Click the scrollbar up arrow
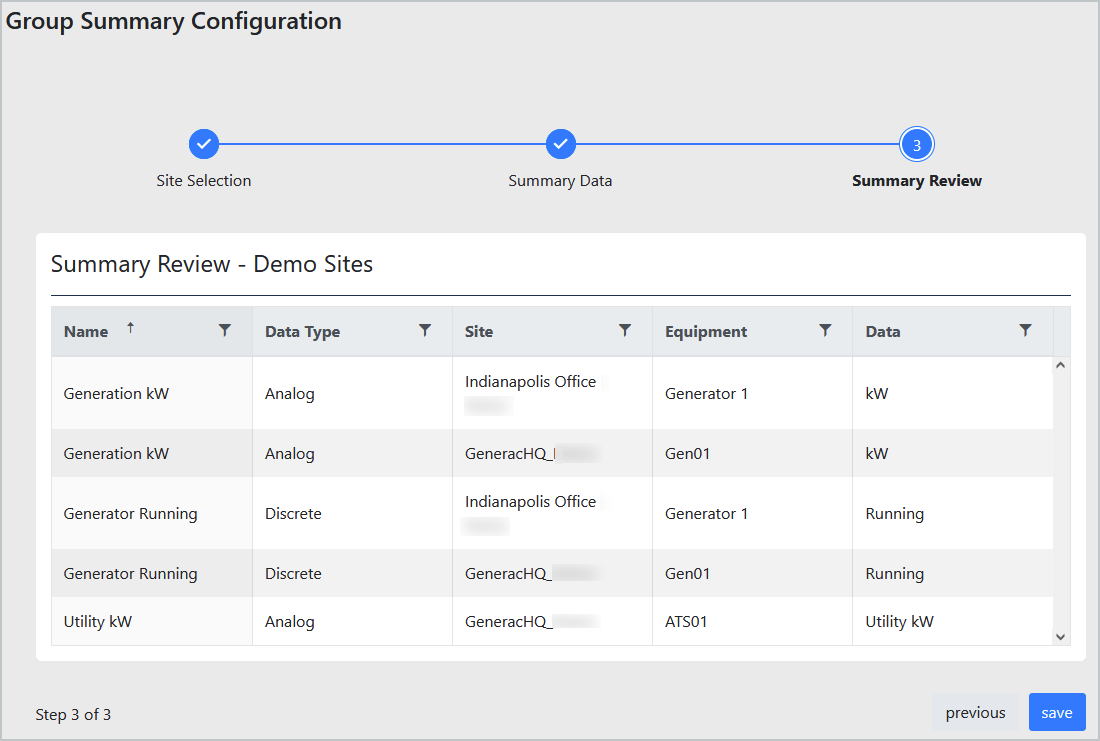The image size is (1100, 741). [x=1061, y=363]
